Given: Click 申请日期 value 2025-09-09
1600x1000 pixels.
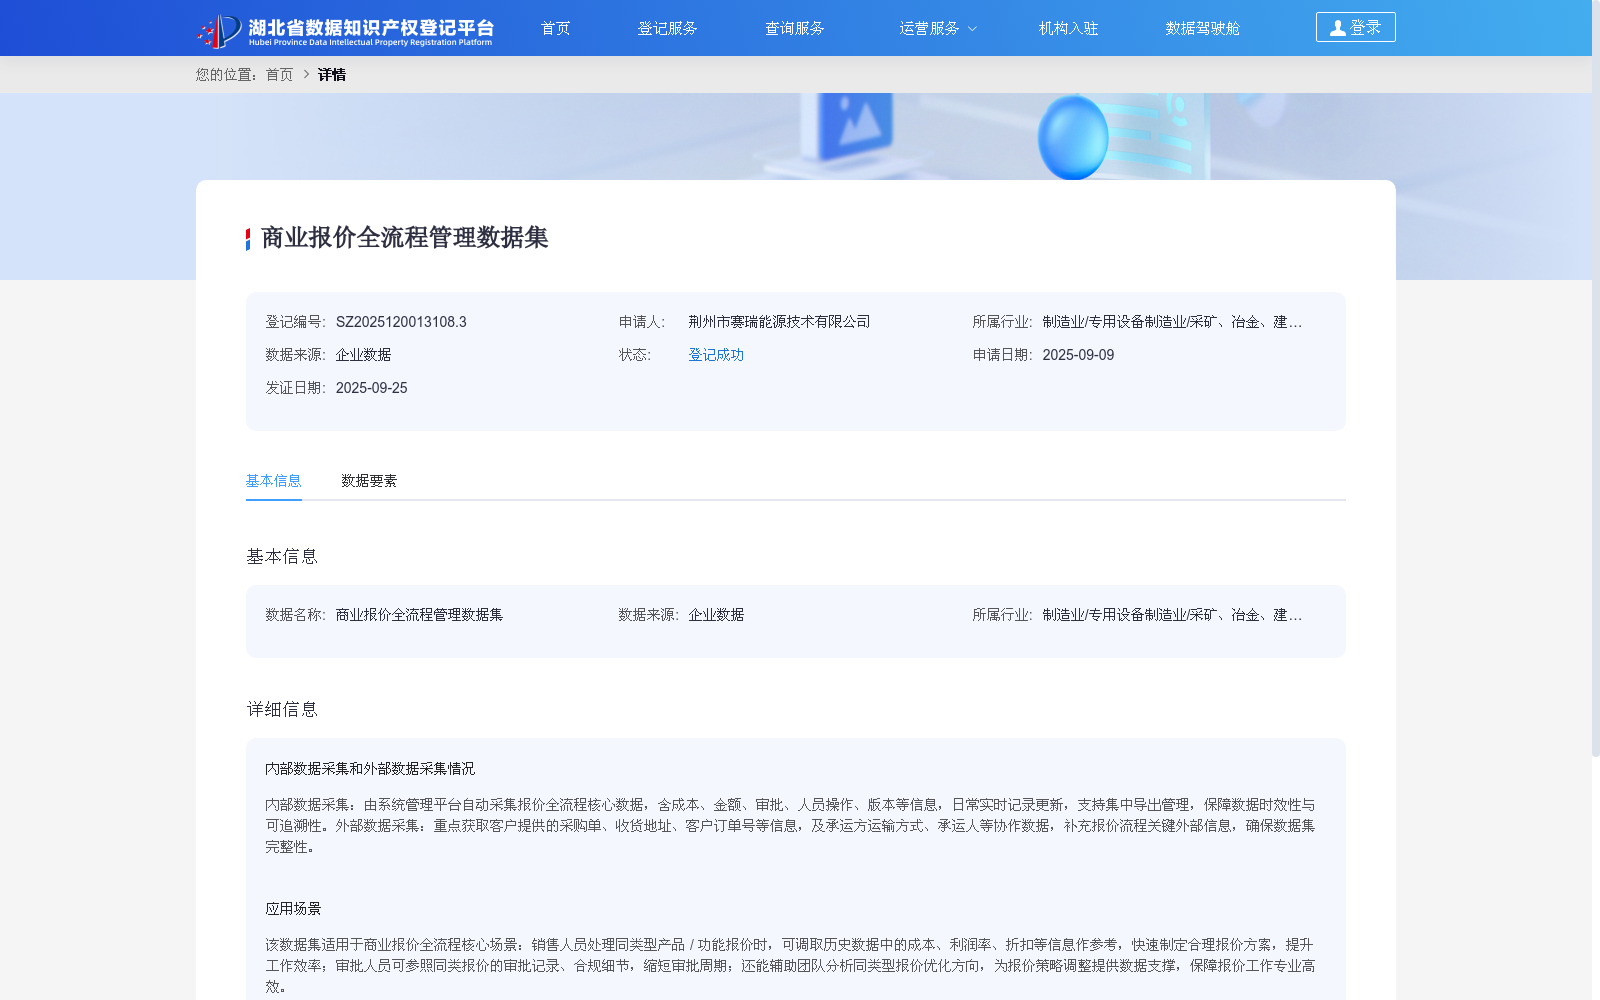Looking at the screenshot, I should (1078, 355).
